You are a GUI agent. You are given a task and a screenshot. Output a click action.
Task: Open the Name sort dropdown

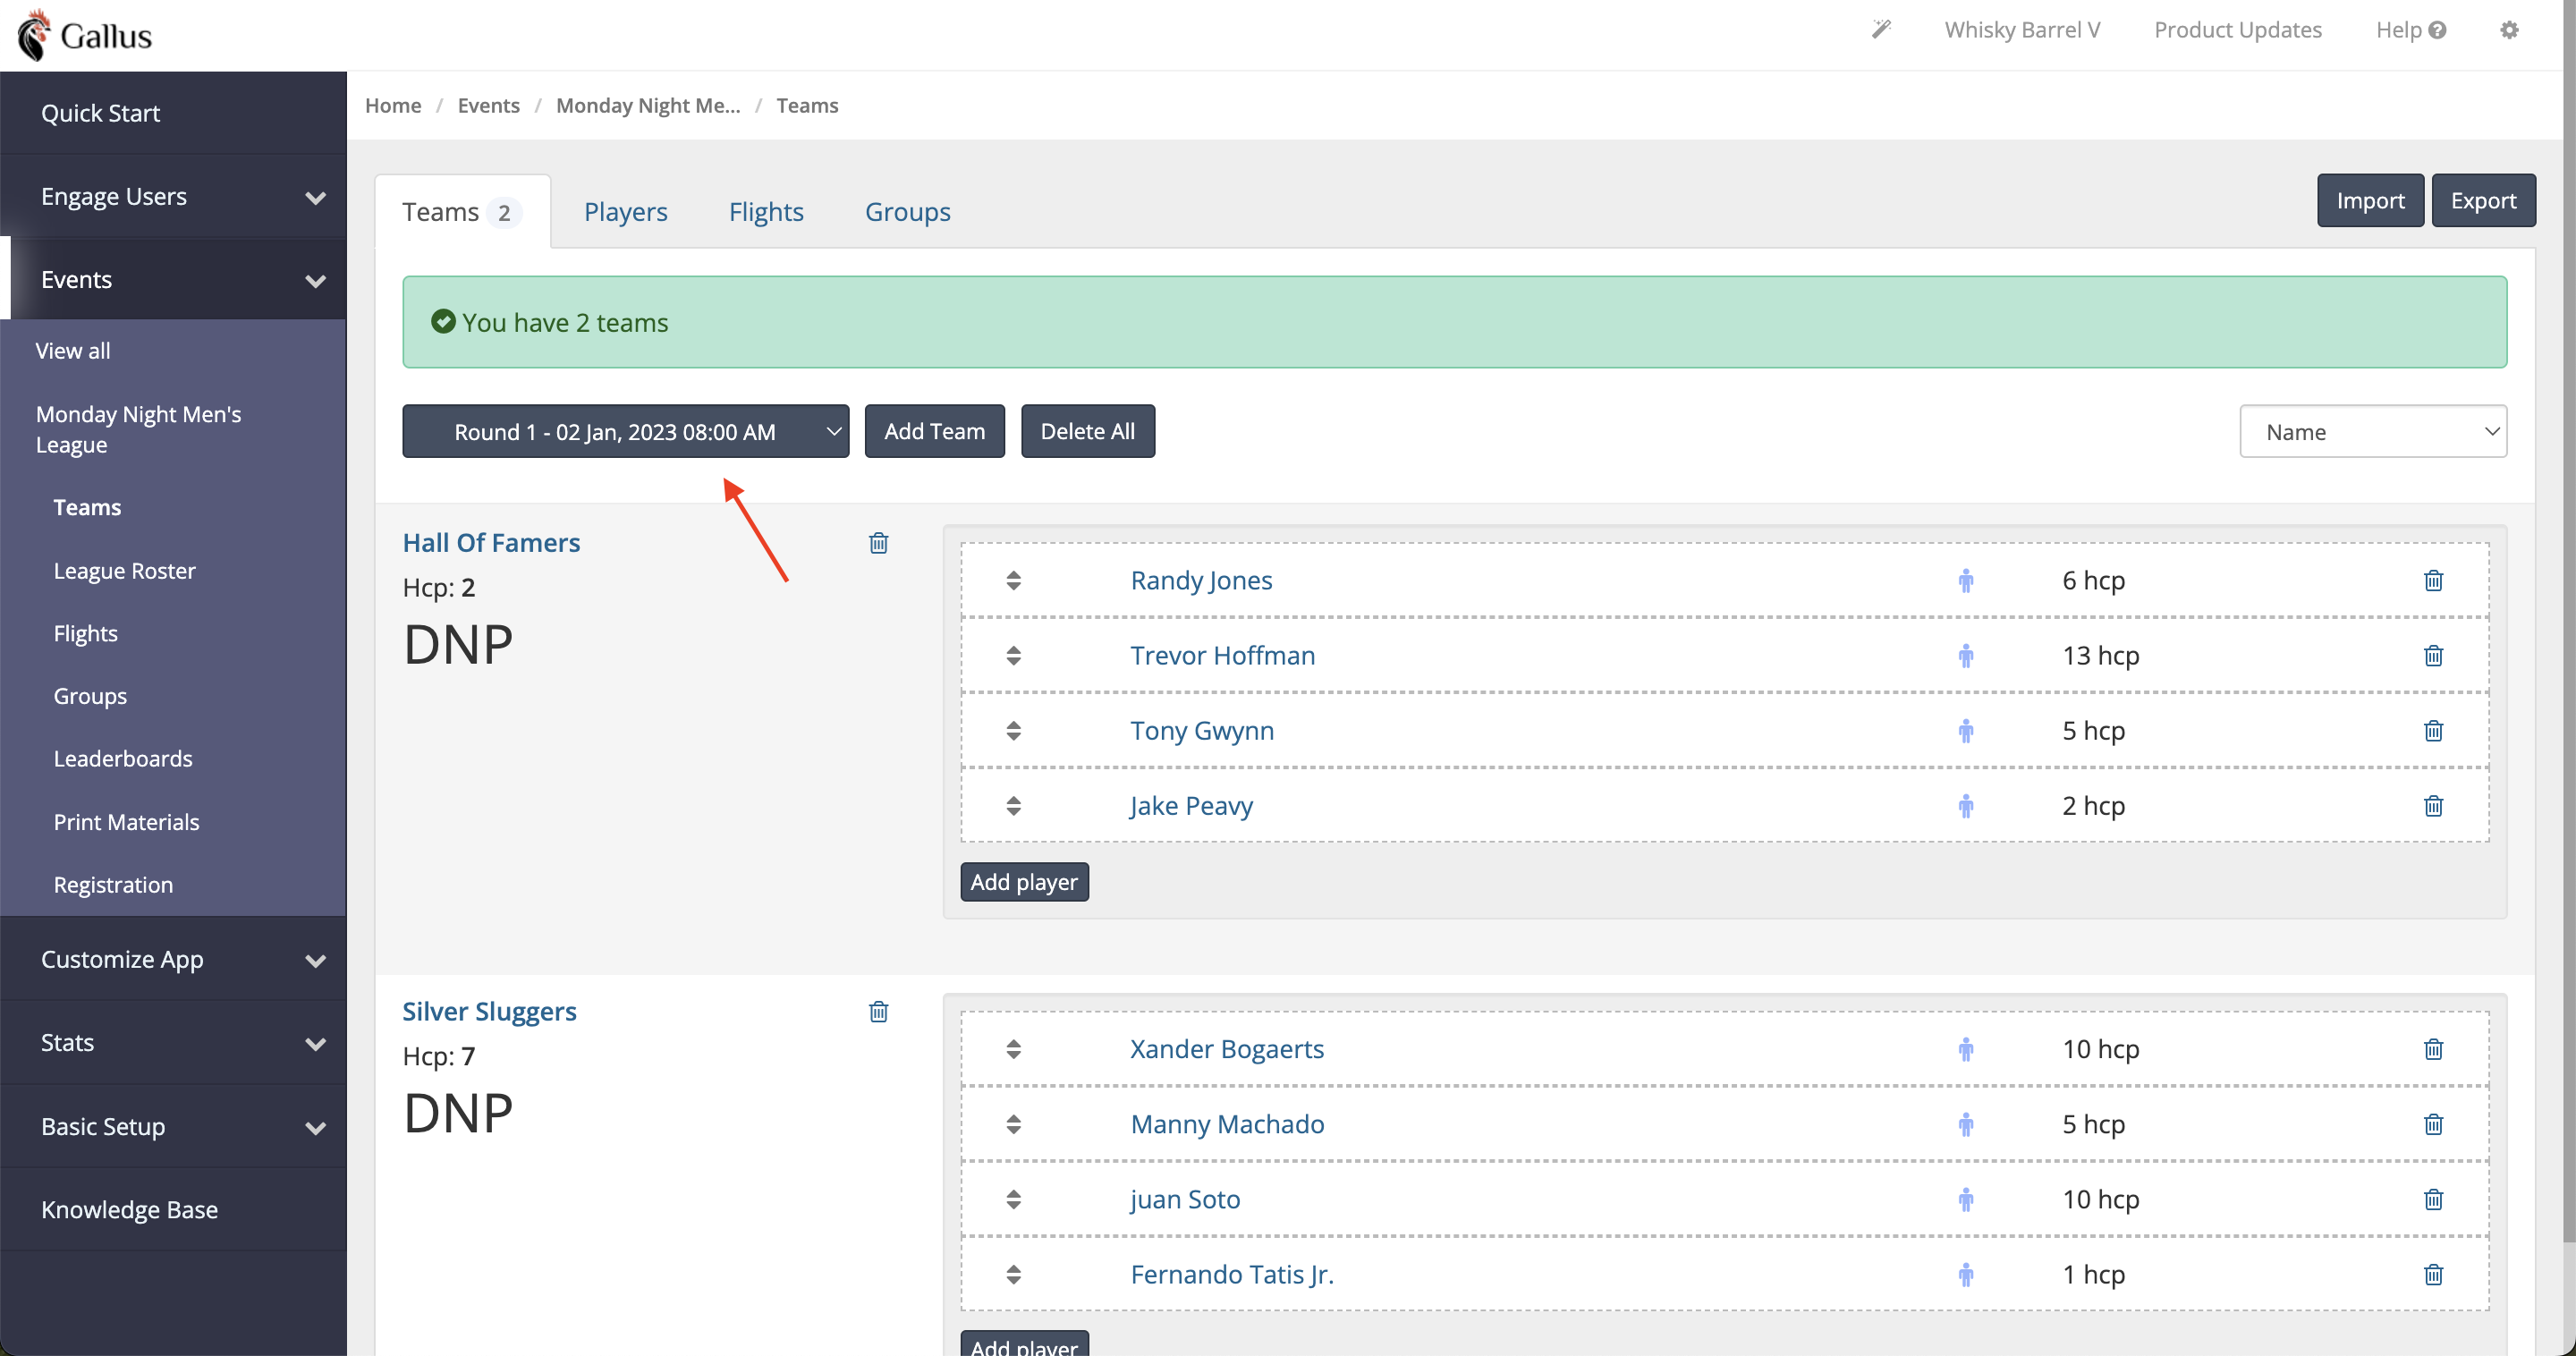point(2372,431)
